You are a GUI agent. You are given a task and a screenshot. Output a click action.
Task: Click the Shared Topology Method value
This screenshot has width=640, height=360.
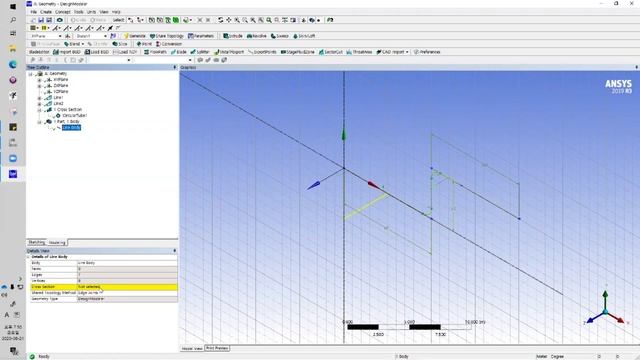click(127, 293)
